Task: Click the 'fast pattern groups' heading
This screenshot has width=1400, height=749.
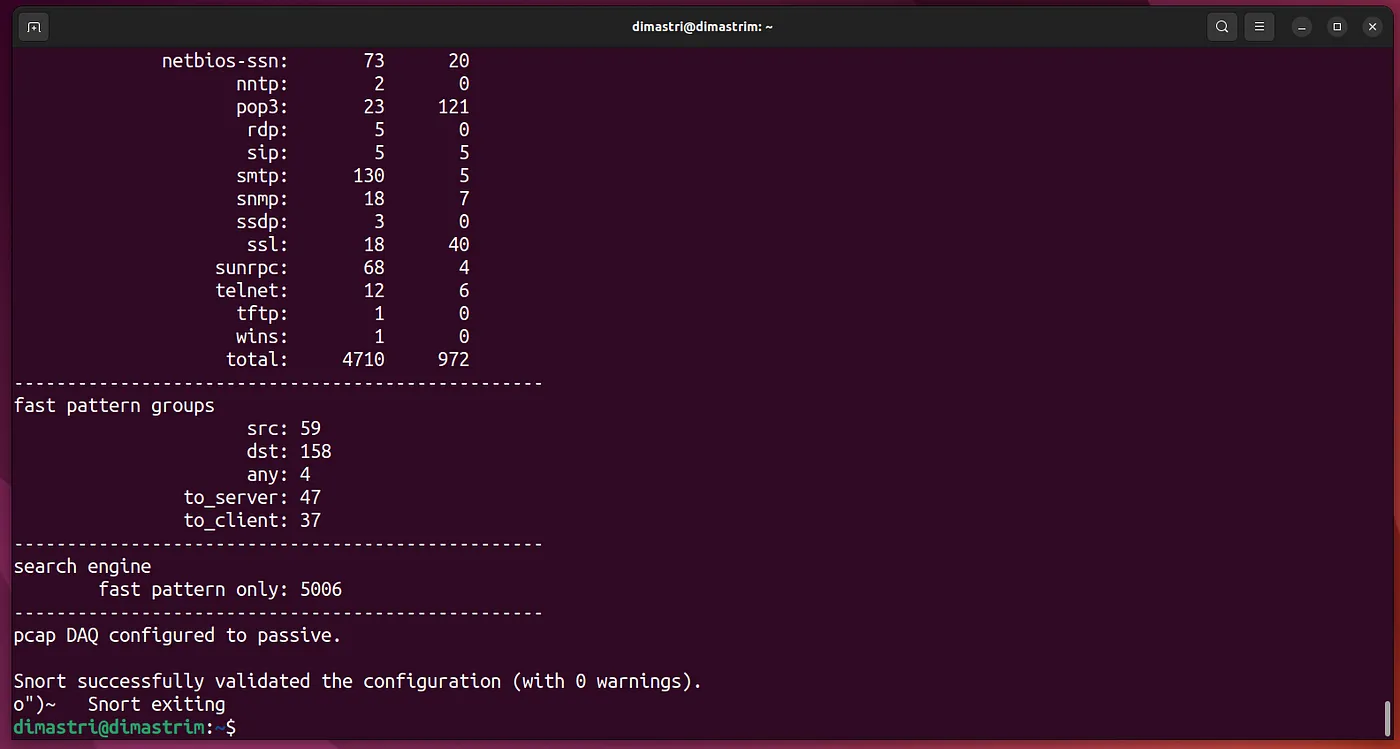Action: click(x=114, y=405)
